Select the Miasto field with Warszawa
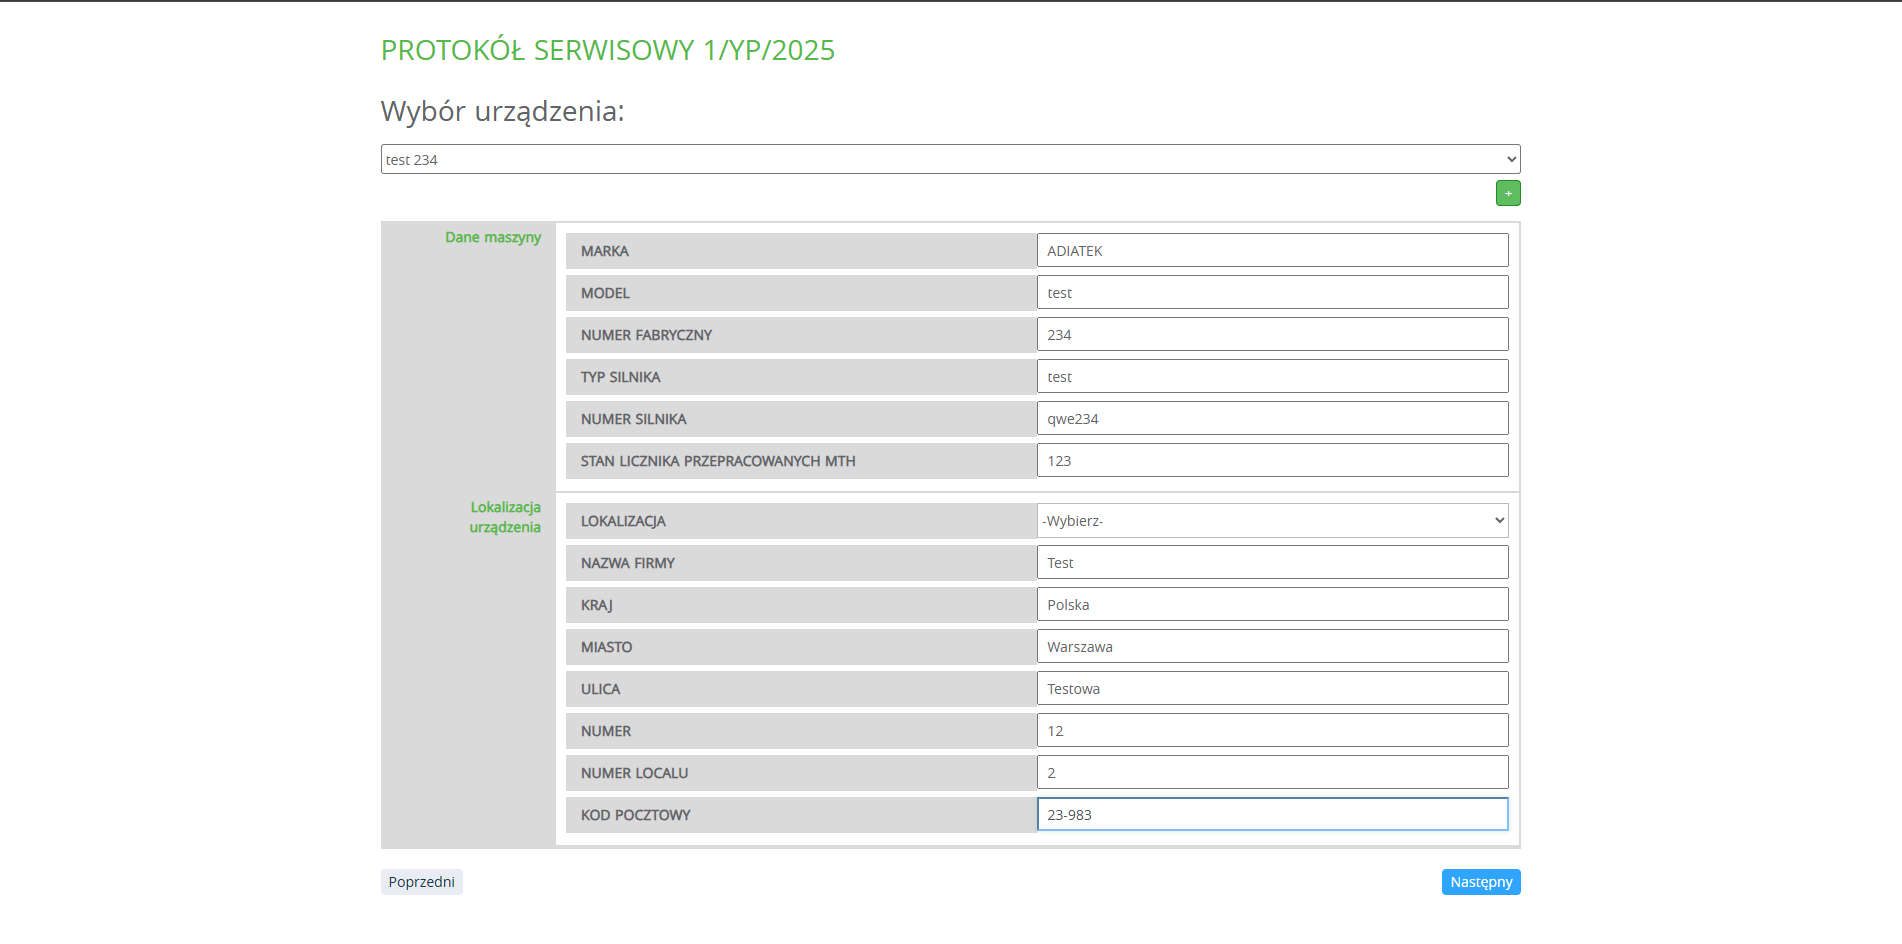The height and width of the screenshot is (944, 1902). click(1272, 647)
